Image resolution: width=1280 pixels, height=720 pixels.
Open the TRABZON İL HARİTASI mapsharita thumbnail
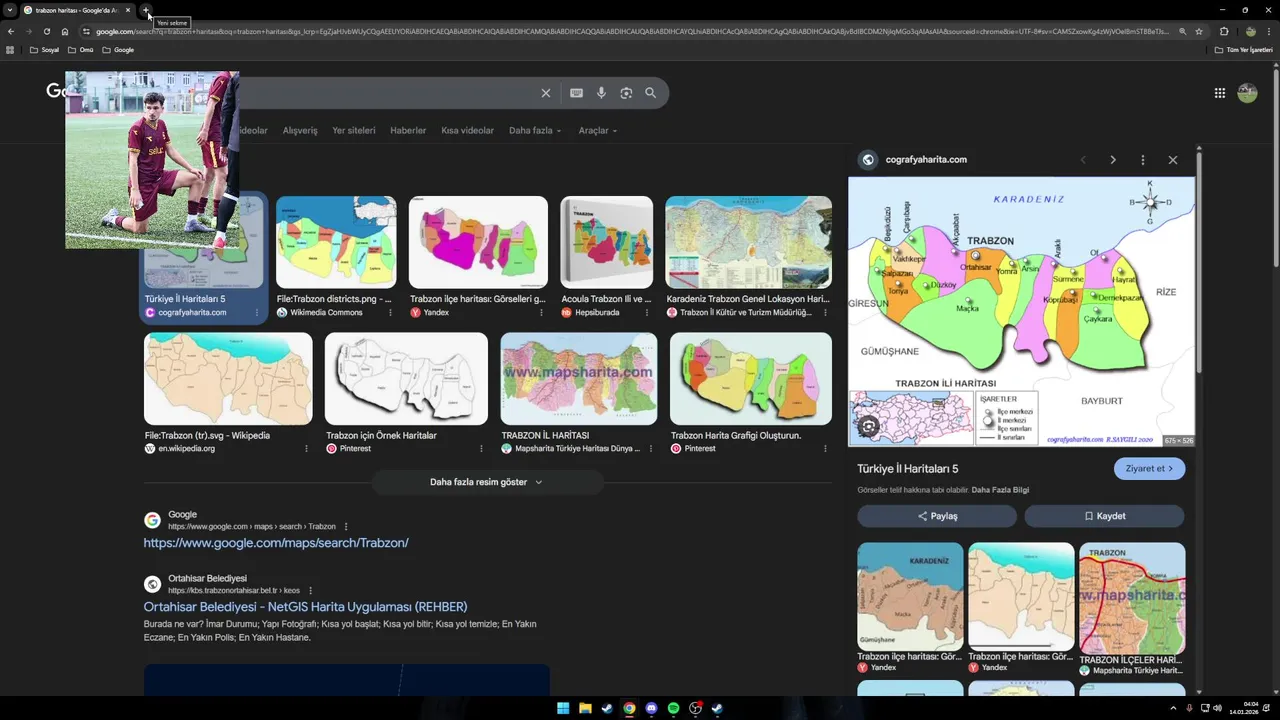coord(579,379)
